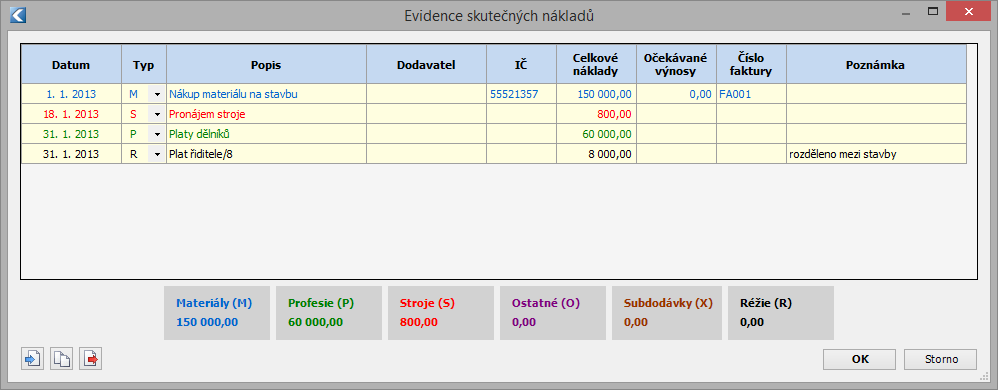Select the date cell 1. 1. 2013
Screen dimensions: 998x390
(71, 95)
